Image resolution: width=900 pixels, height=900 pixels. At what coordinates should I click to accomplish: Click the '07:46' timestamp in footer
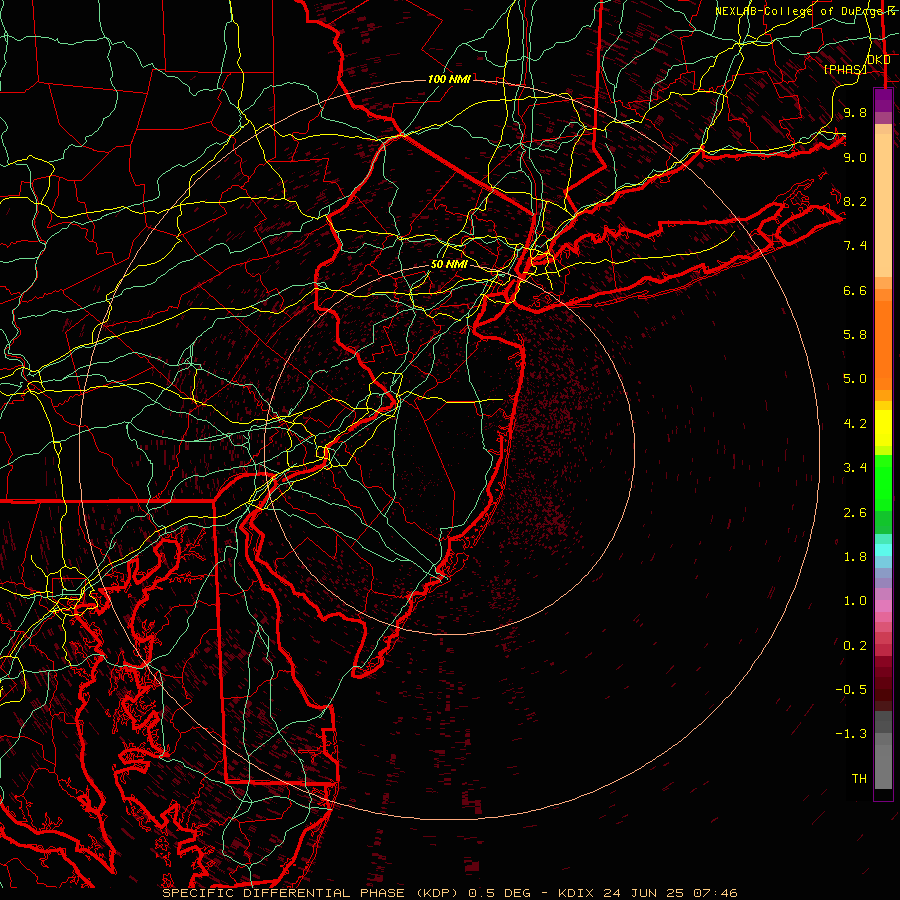715,893
